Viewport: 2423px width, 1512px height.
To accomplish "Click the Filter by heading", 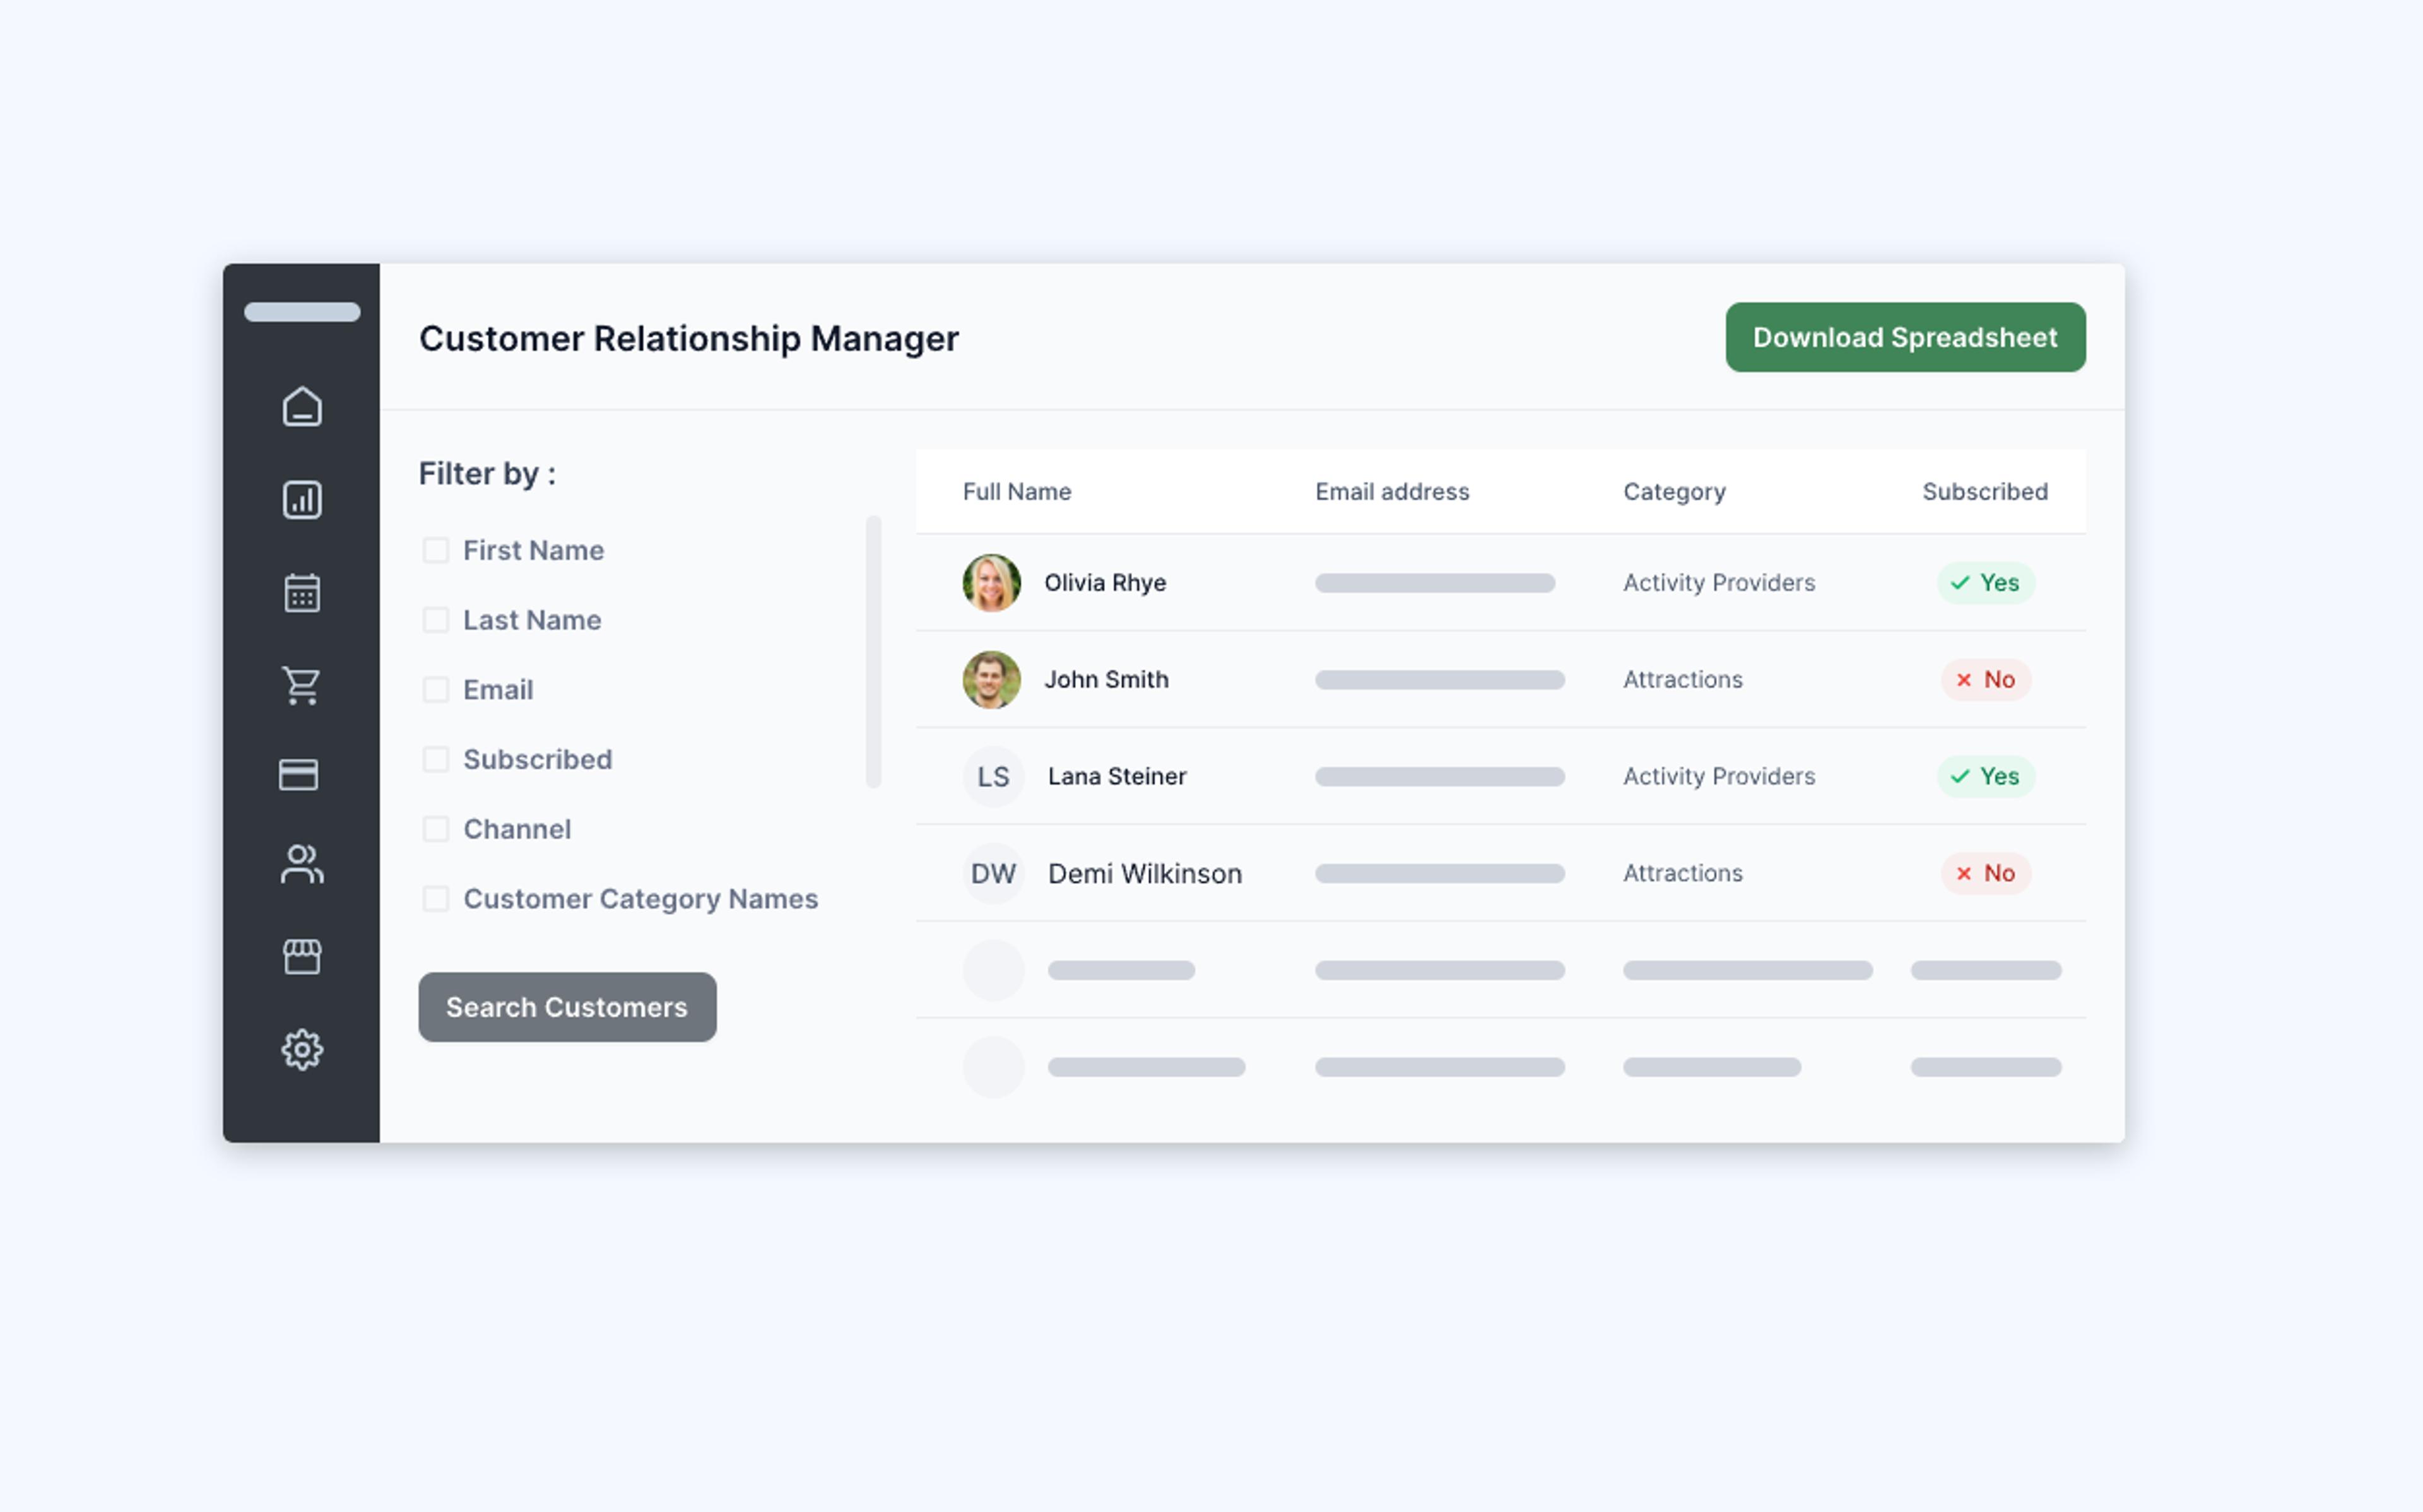I will (487, 474).
